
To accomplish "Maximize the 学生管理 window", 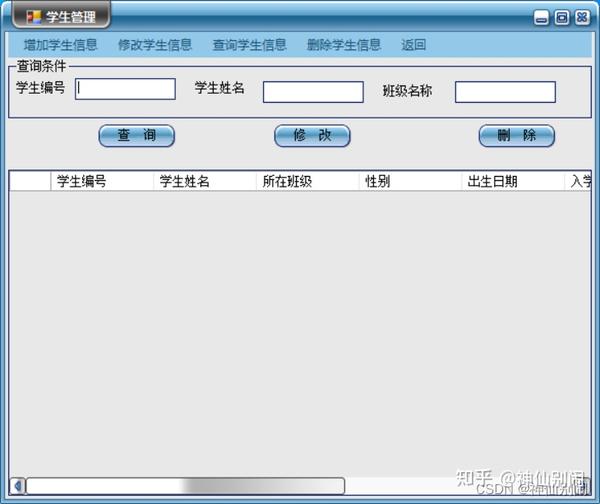I will click(x=562, y=18).
